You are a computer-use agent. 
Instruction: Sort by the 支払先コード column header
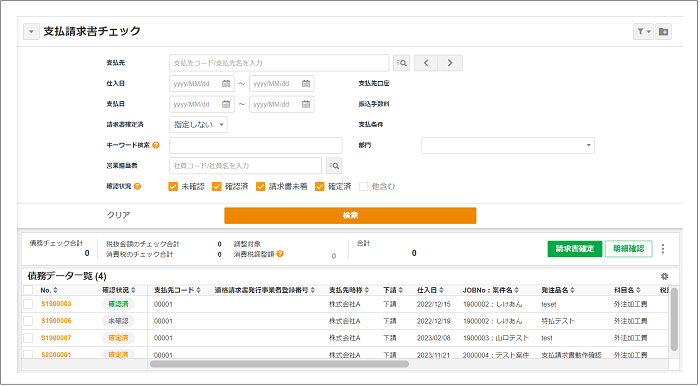pos(177,290)
